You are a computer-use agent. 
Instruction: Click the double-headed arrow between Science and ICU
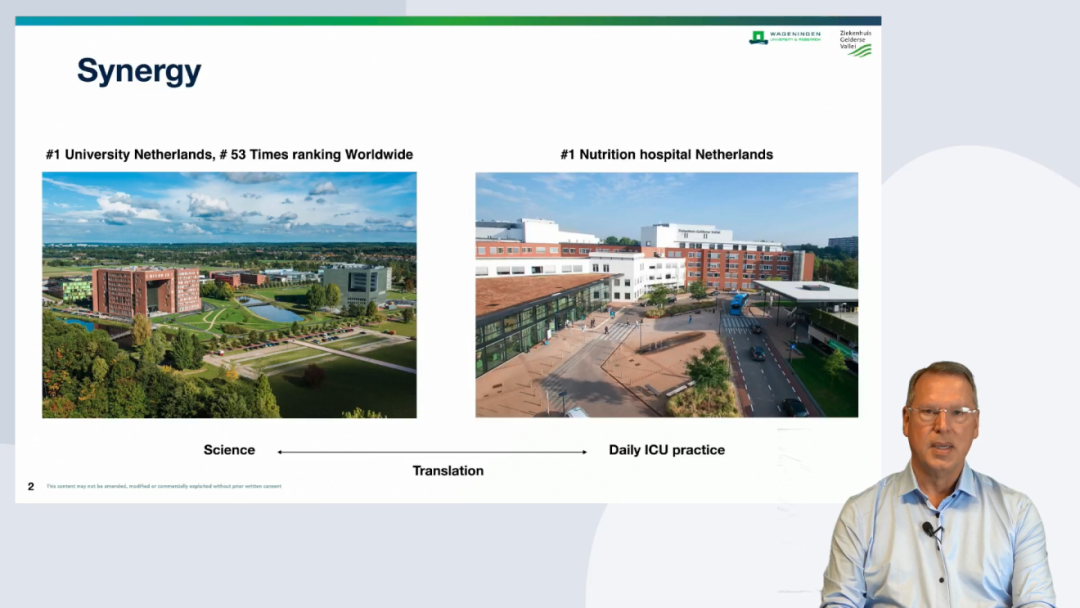point(432,452)
